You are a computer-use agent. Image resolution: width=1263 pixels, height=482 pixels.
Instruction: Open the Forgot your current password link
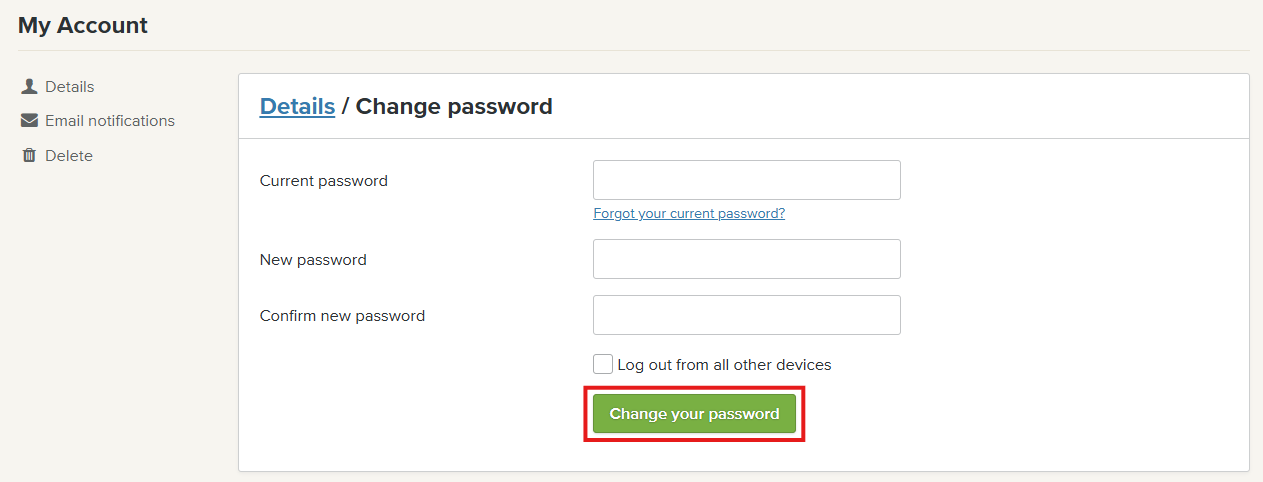tap(689, 214)
